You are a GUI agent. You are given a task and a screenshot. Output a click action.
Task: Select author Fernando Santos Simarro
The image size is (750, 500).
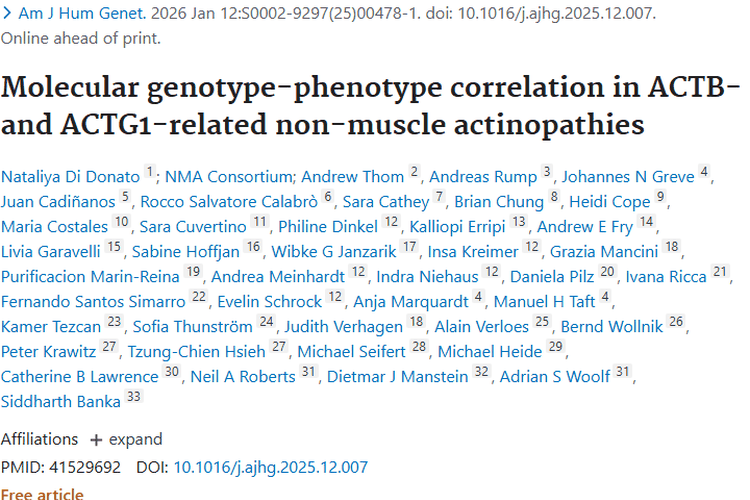(92, 301)
